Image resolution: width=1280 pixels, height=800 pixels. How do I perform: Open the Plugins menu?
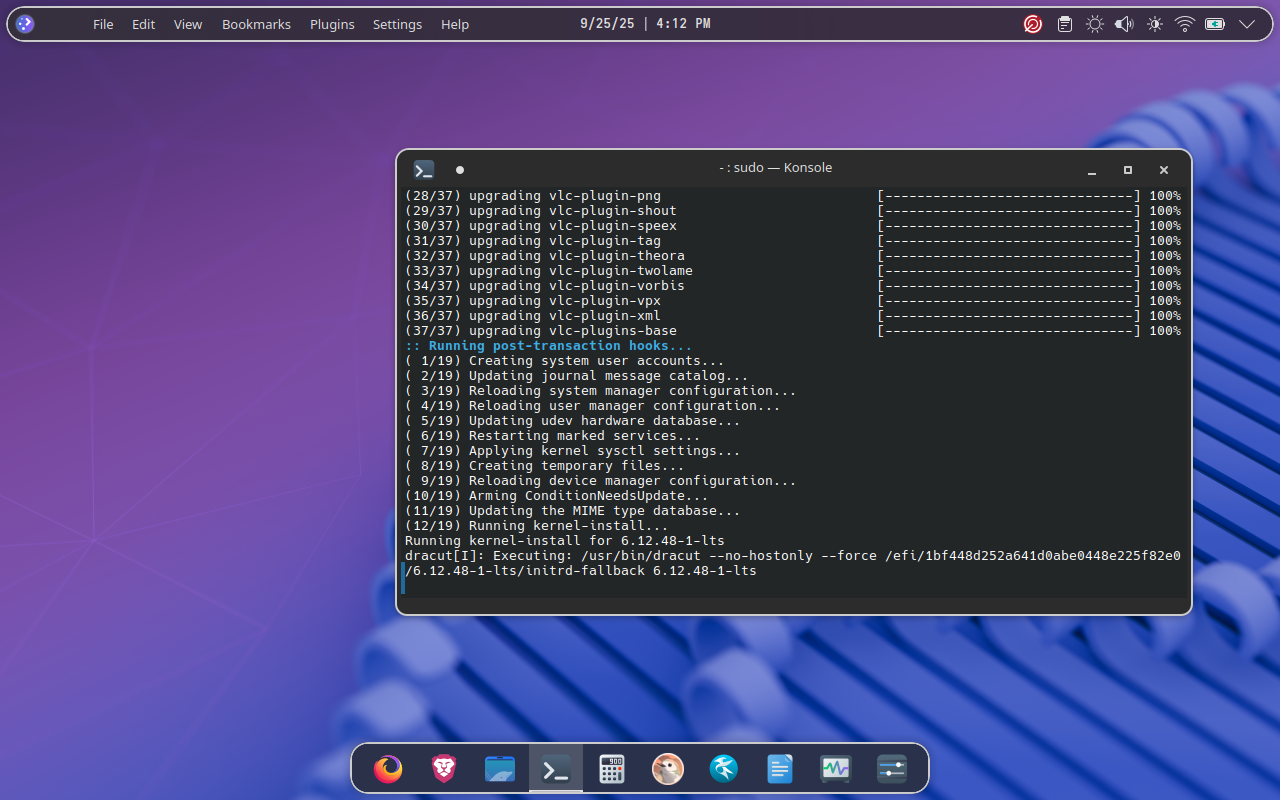click(332, 24)
